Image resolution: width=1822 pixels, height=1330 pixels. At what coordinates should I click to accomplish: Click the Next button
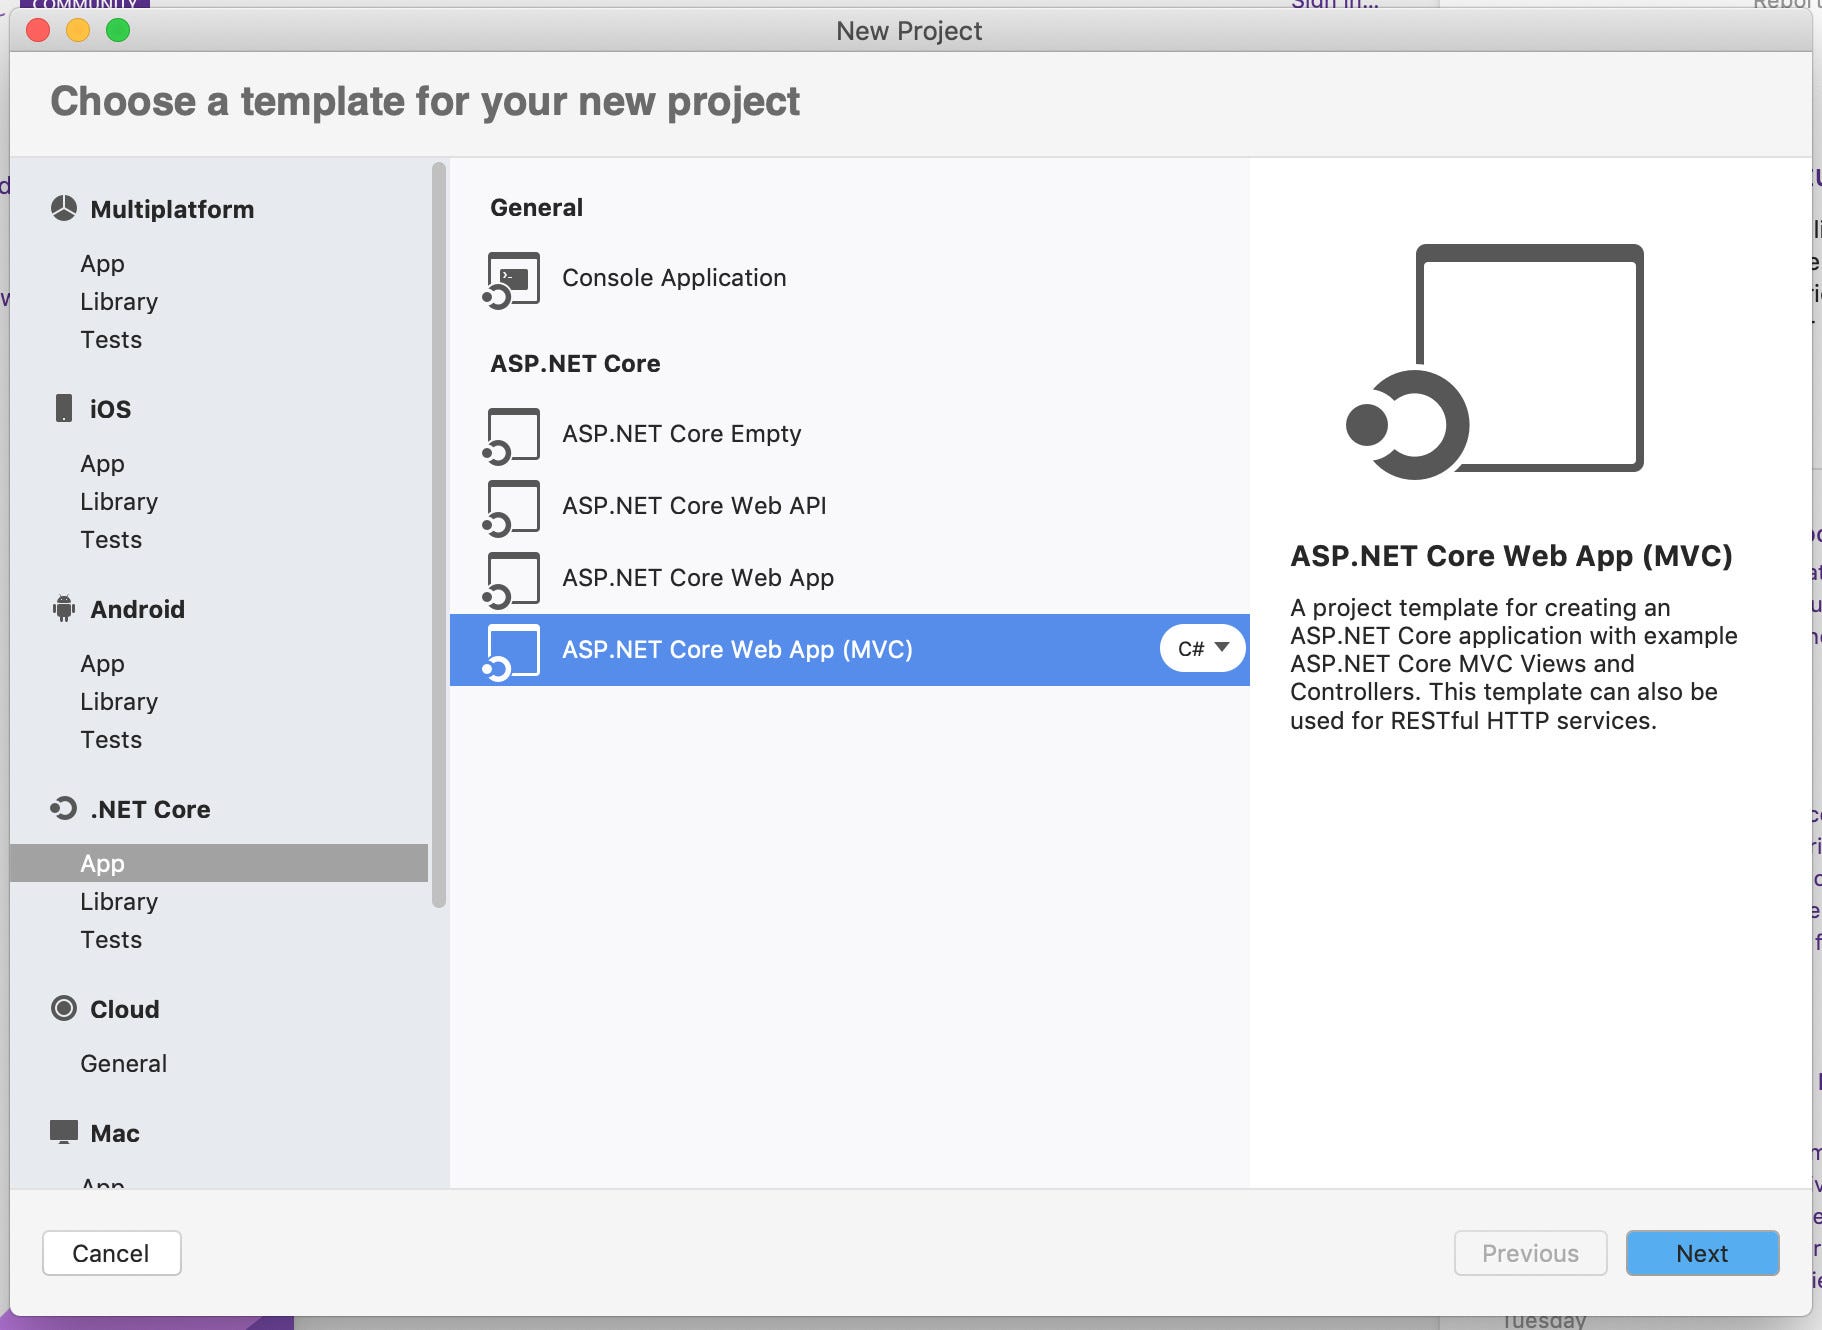1702,1253
